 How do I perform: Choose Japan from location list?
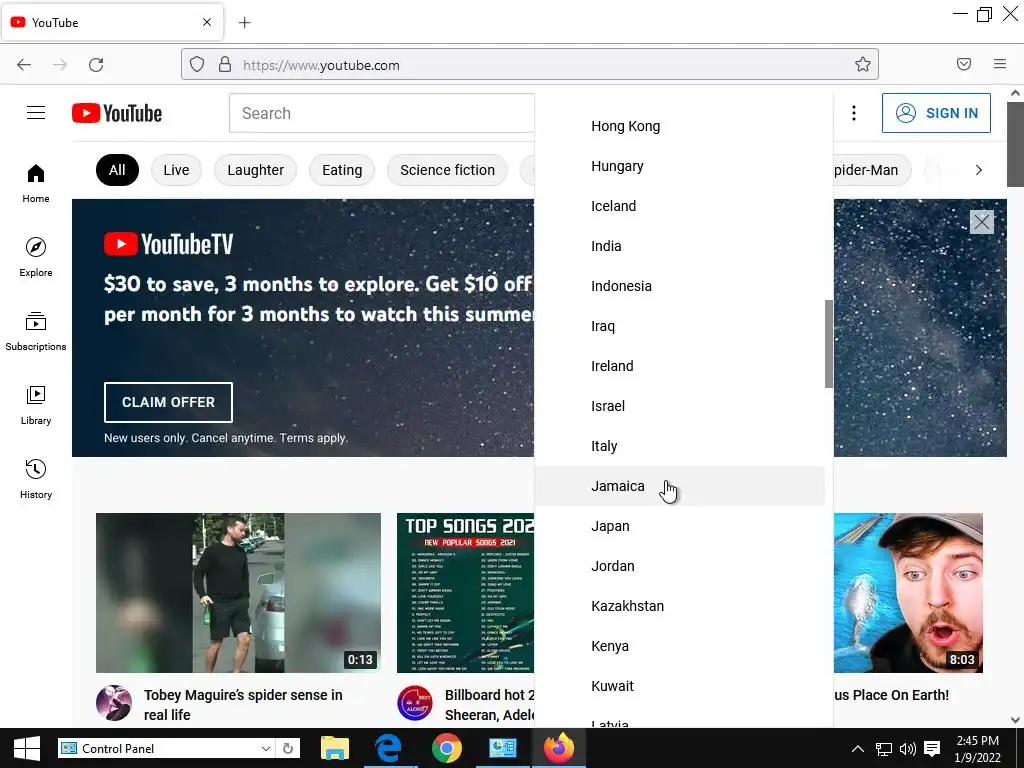(680, 526)
